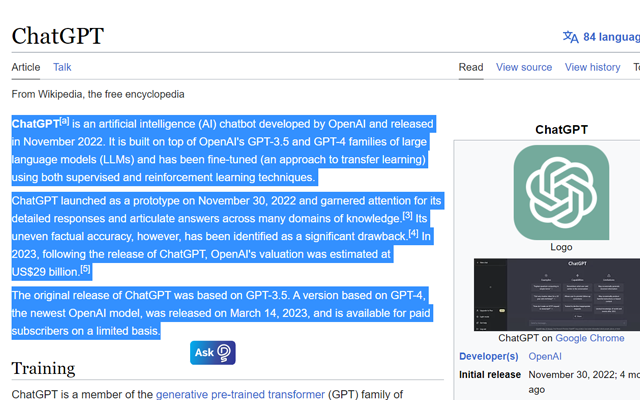The width and height of the screenshot is (640, 400).
Task: Open citation [5] after US$29 billion
Action: [85, 269]
